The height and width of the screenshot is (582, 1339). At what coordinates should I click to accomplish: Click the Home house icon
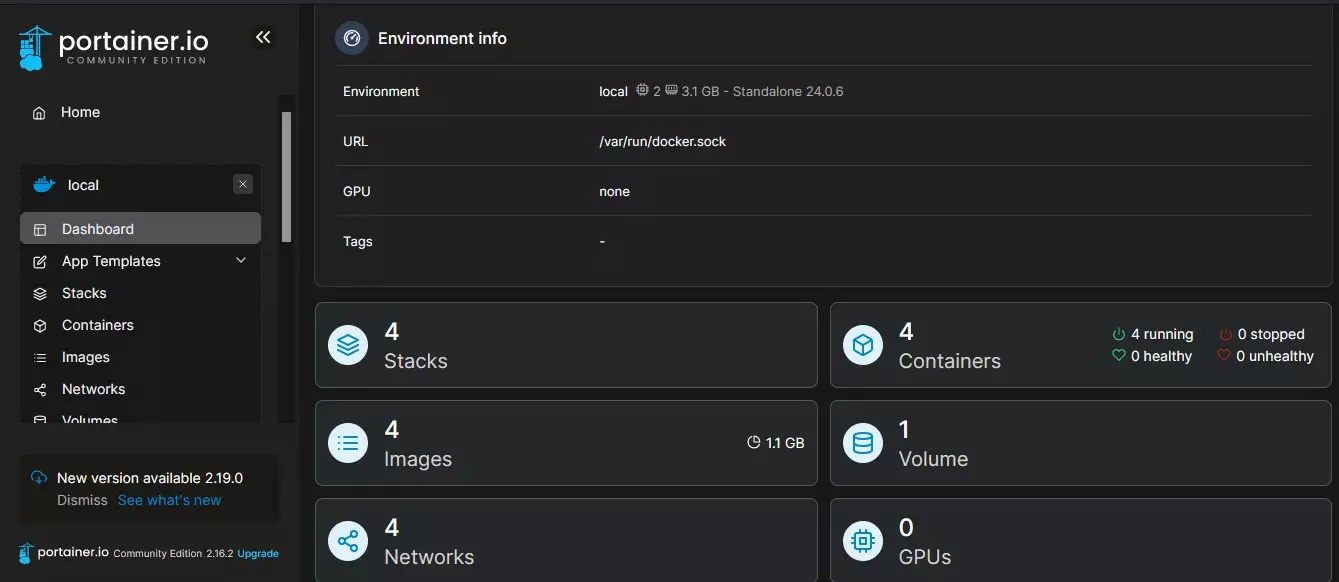(x=39, y=113)
